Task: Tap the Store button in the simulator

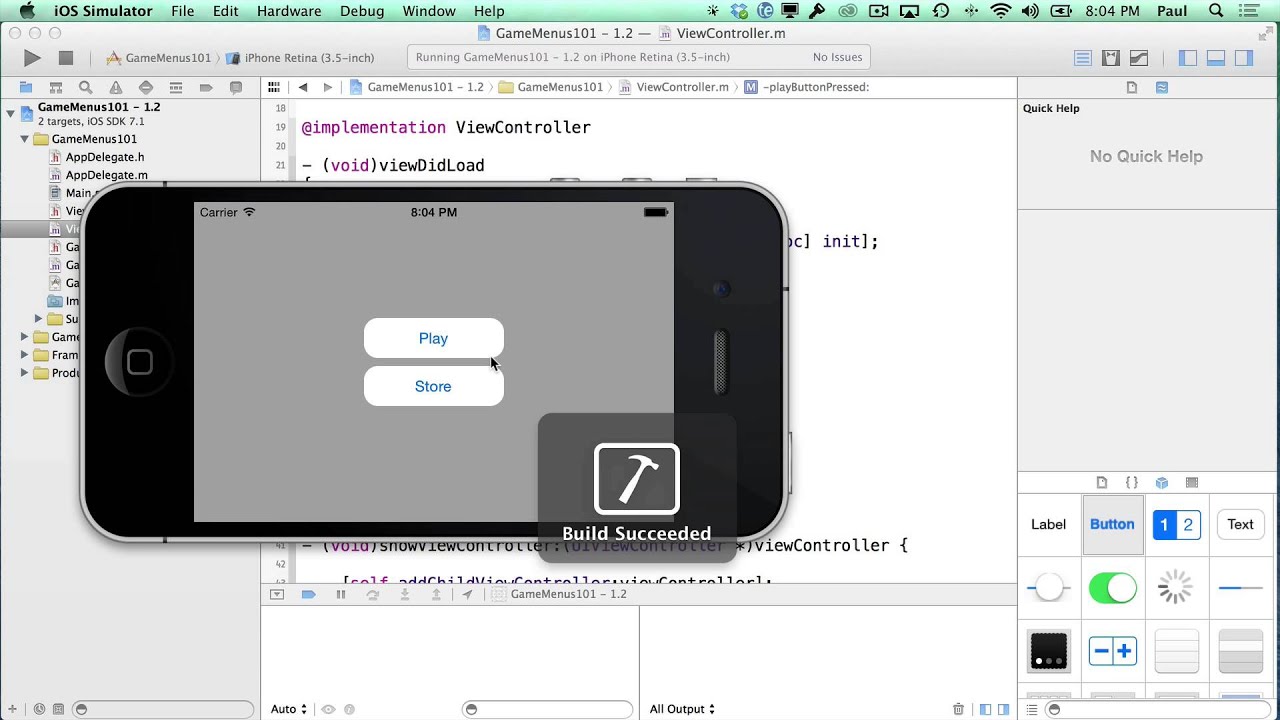Action: pos(433,386)
